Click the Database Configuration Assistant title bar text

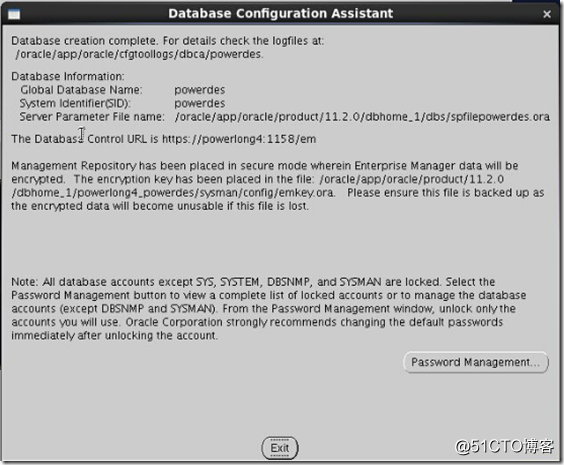(281, 14)
